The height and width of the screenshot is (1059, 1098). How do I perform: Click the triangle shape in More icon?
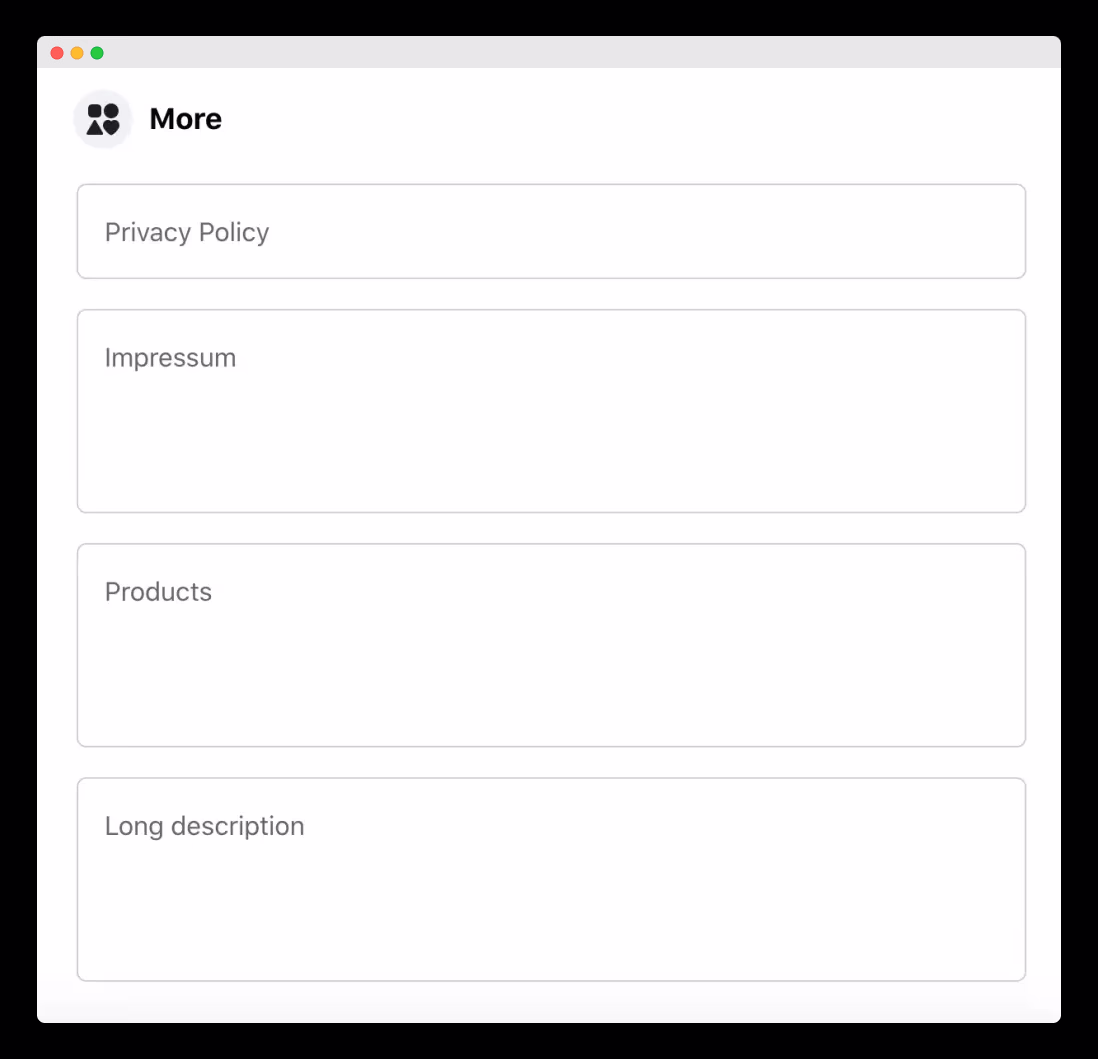click(95, 127)
